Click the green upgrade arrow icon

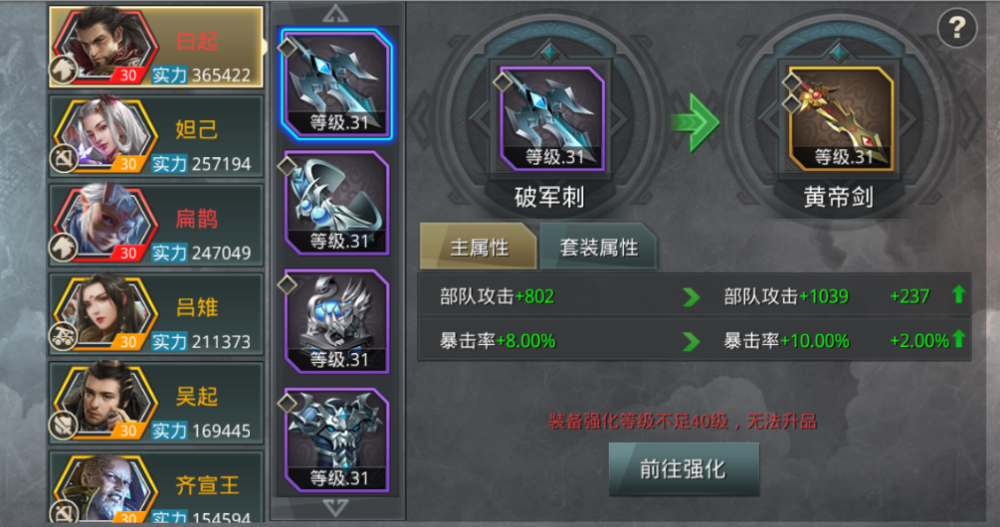(695, 122)
